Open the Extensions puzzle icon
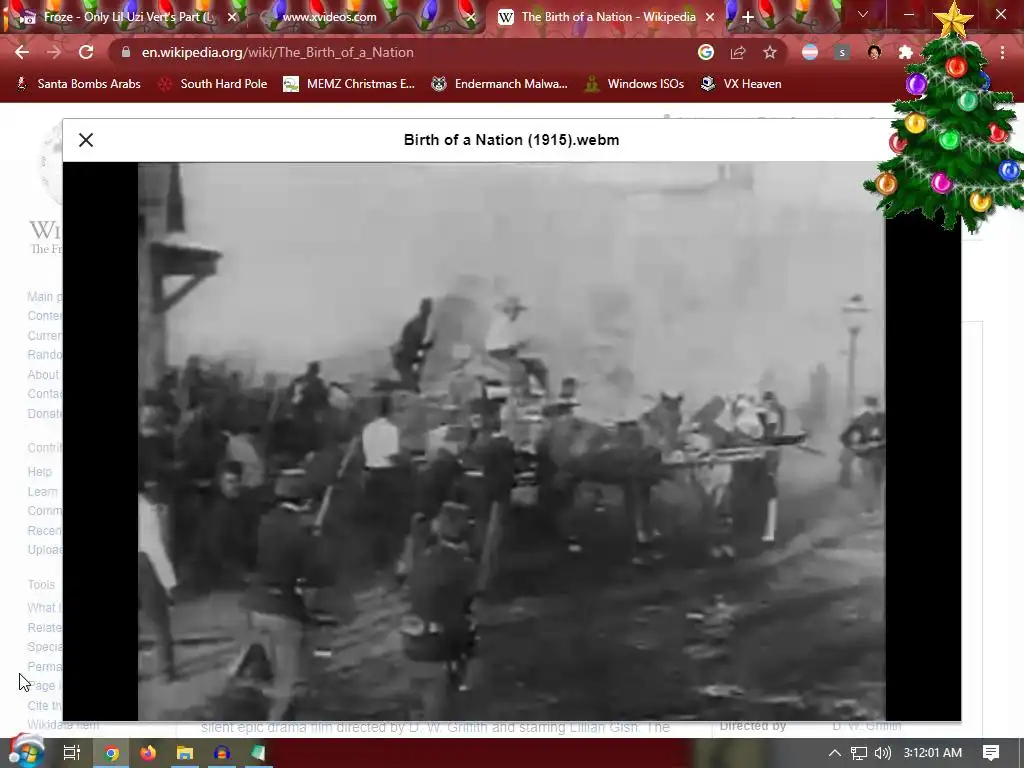The image size is (1024, 768). point(906,52)
